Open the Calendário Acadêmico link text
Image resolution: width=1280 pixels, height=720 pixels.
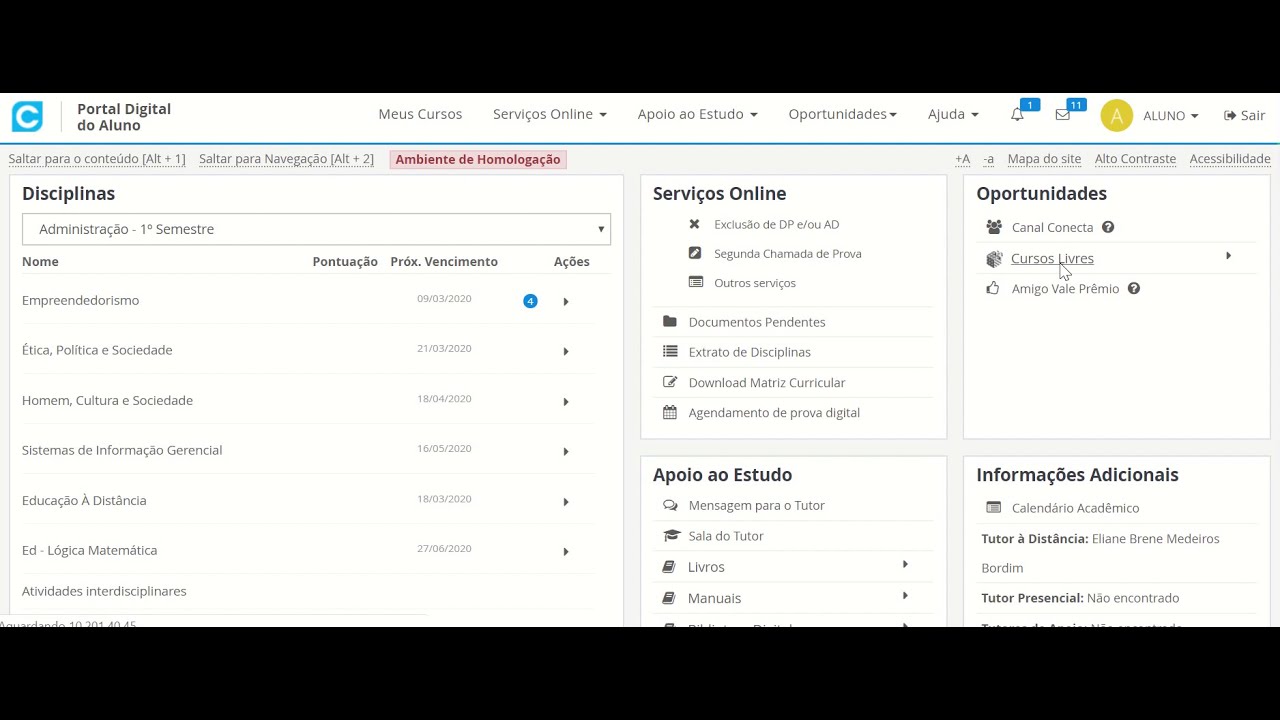click(1075, 508)
